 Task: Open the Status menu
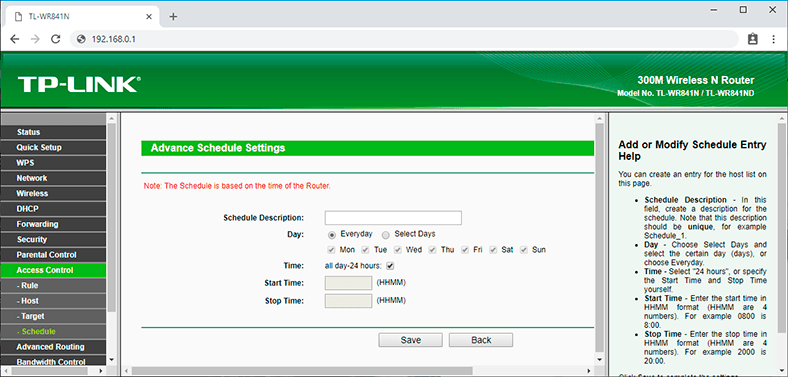click(x=53, y=132)
